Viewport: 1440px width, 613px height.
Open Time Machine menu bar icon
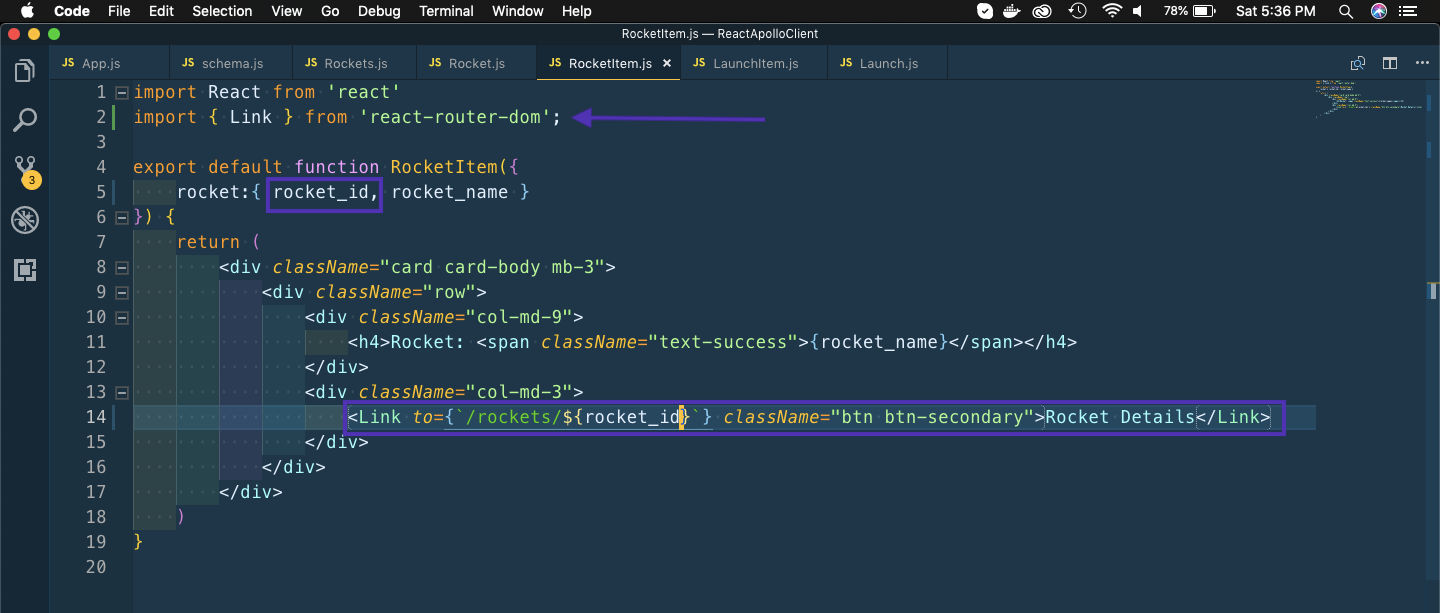point(1077,11)
